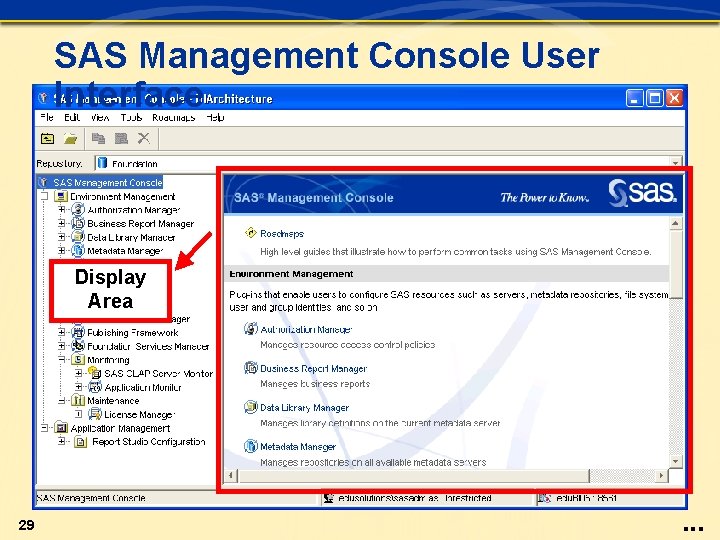The image size is (720, 540).
Task: Expand the Business Report Manager node
Action: (x=62, y=223)
